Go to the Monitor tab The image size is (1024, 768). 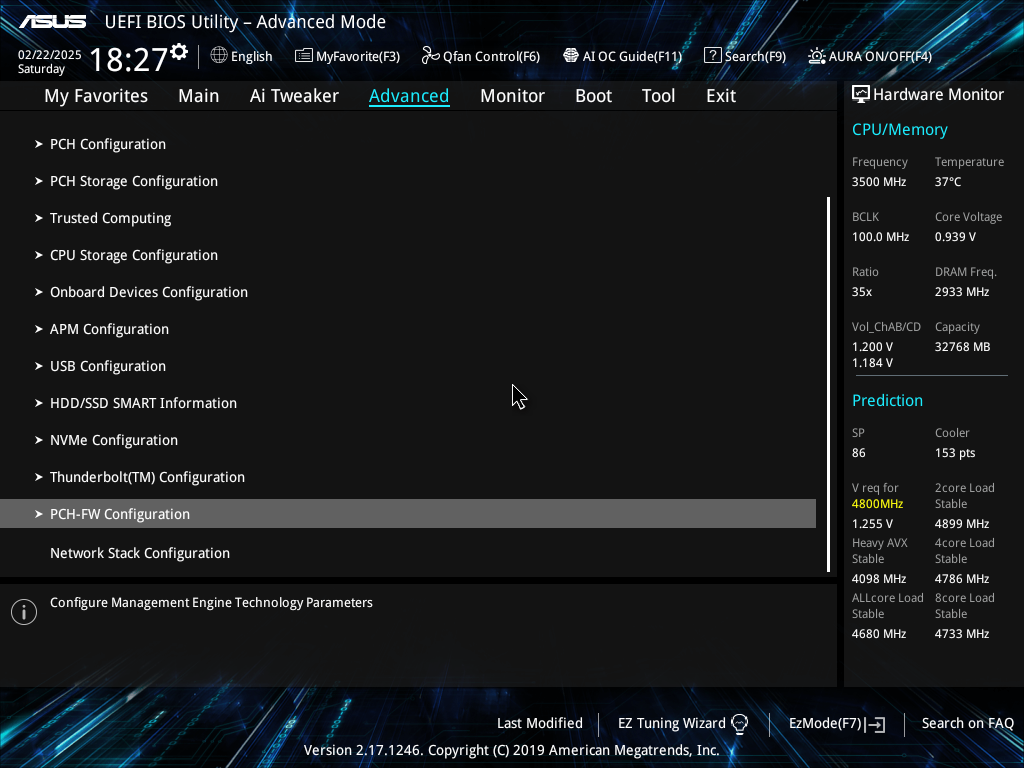click(512, 96)
